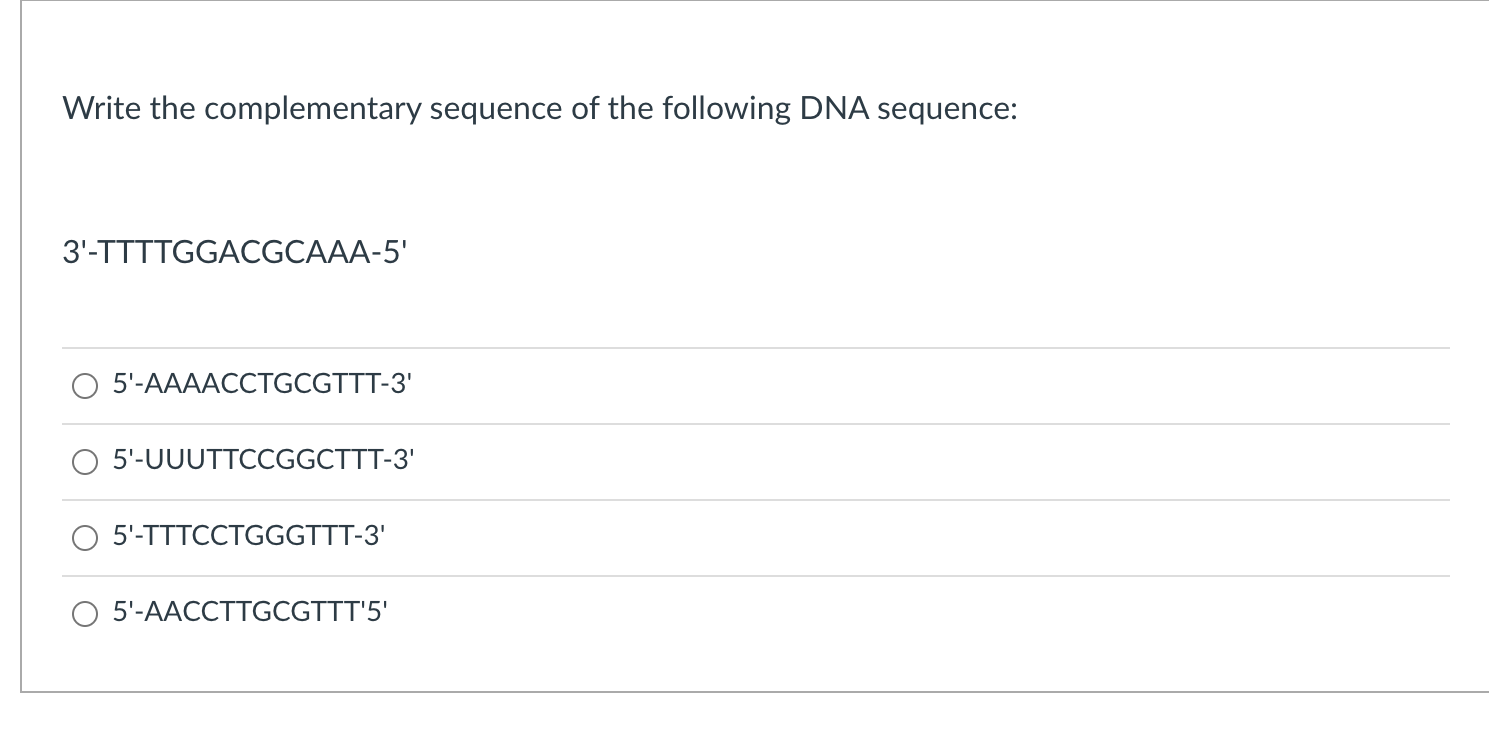Screen dimensions: 1489x749
Task: Click the word "following" in the question
Action: [723, 110]
